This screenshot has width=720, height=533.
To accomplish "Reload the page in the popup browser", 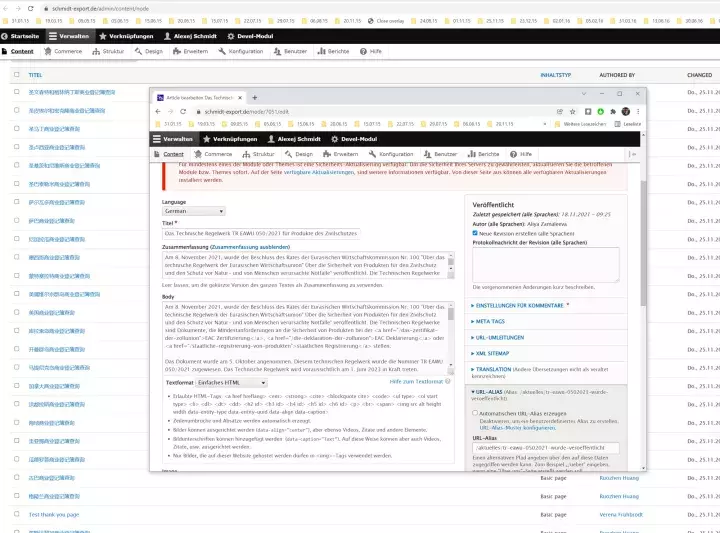I will coord(184,111).
